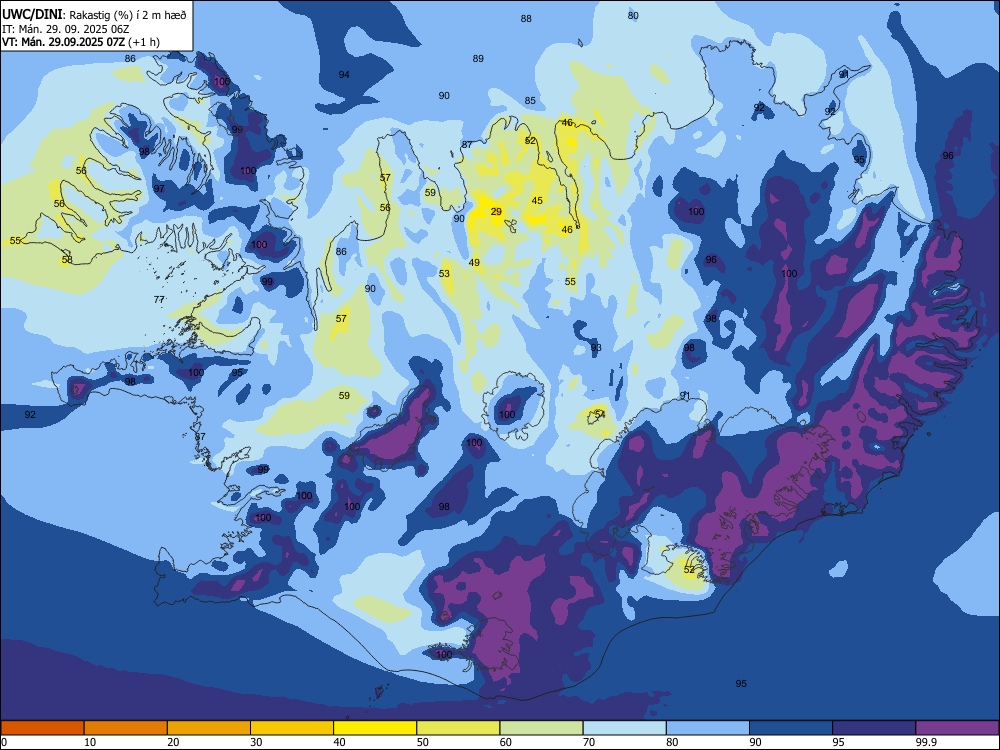1000x750 pixels.
Task: Click the light orange 20–30 legend swatch
Action: tap(209, 728)
